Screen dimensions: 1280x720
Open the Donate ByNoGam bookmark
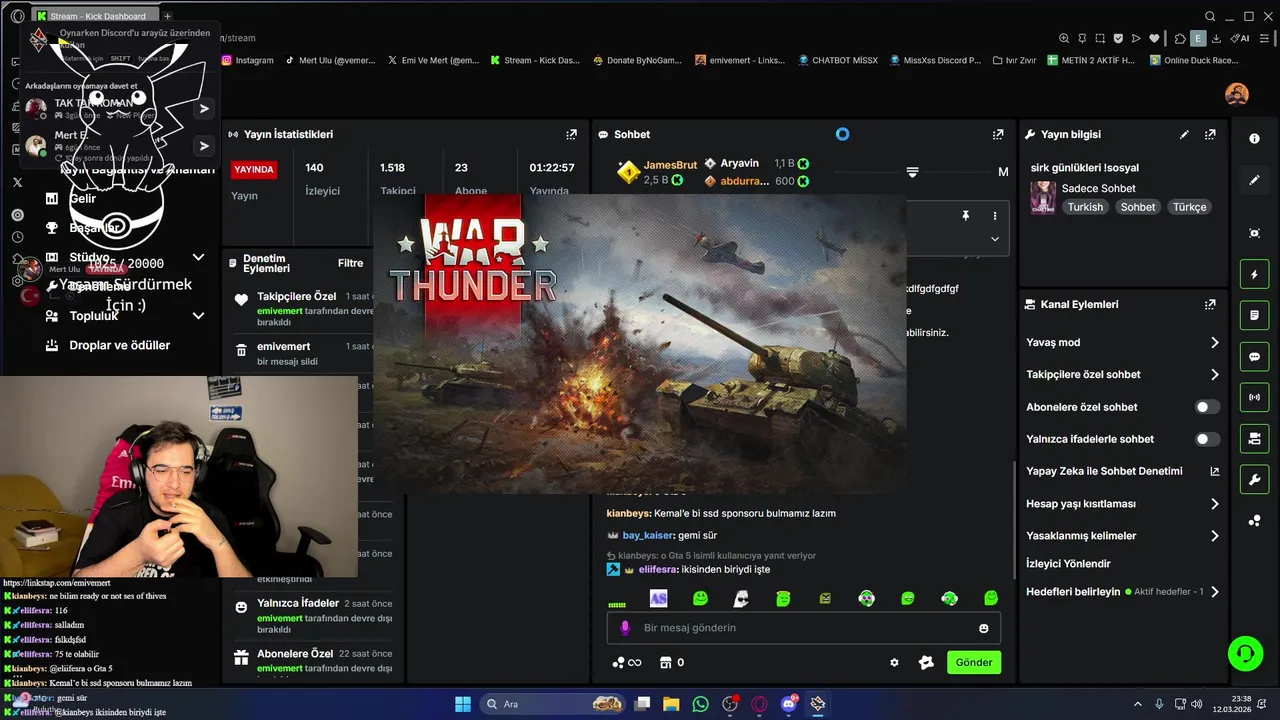click(x=636, y=60)
